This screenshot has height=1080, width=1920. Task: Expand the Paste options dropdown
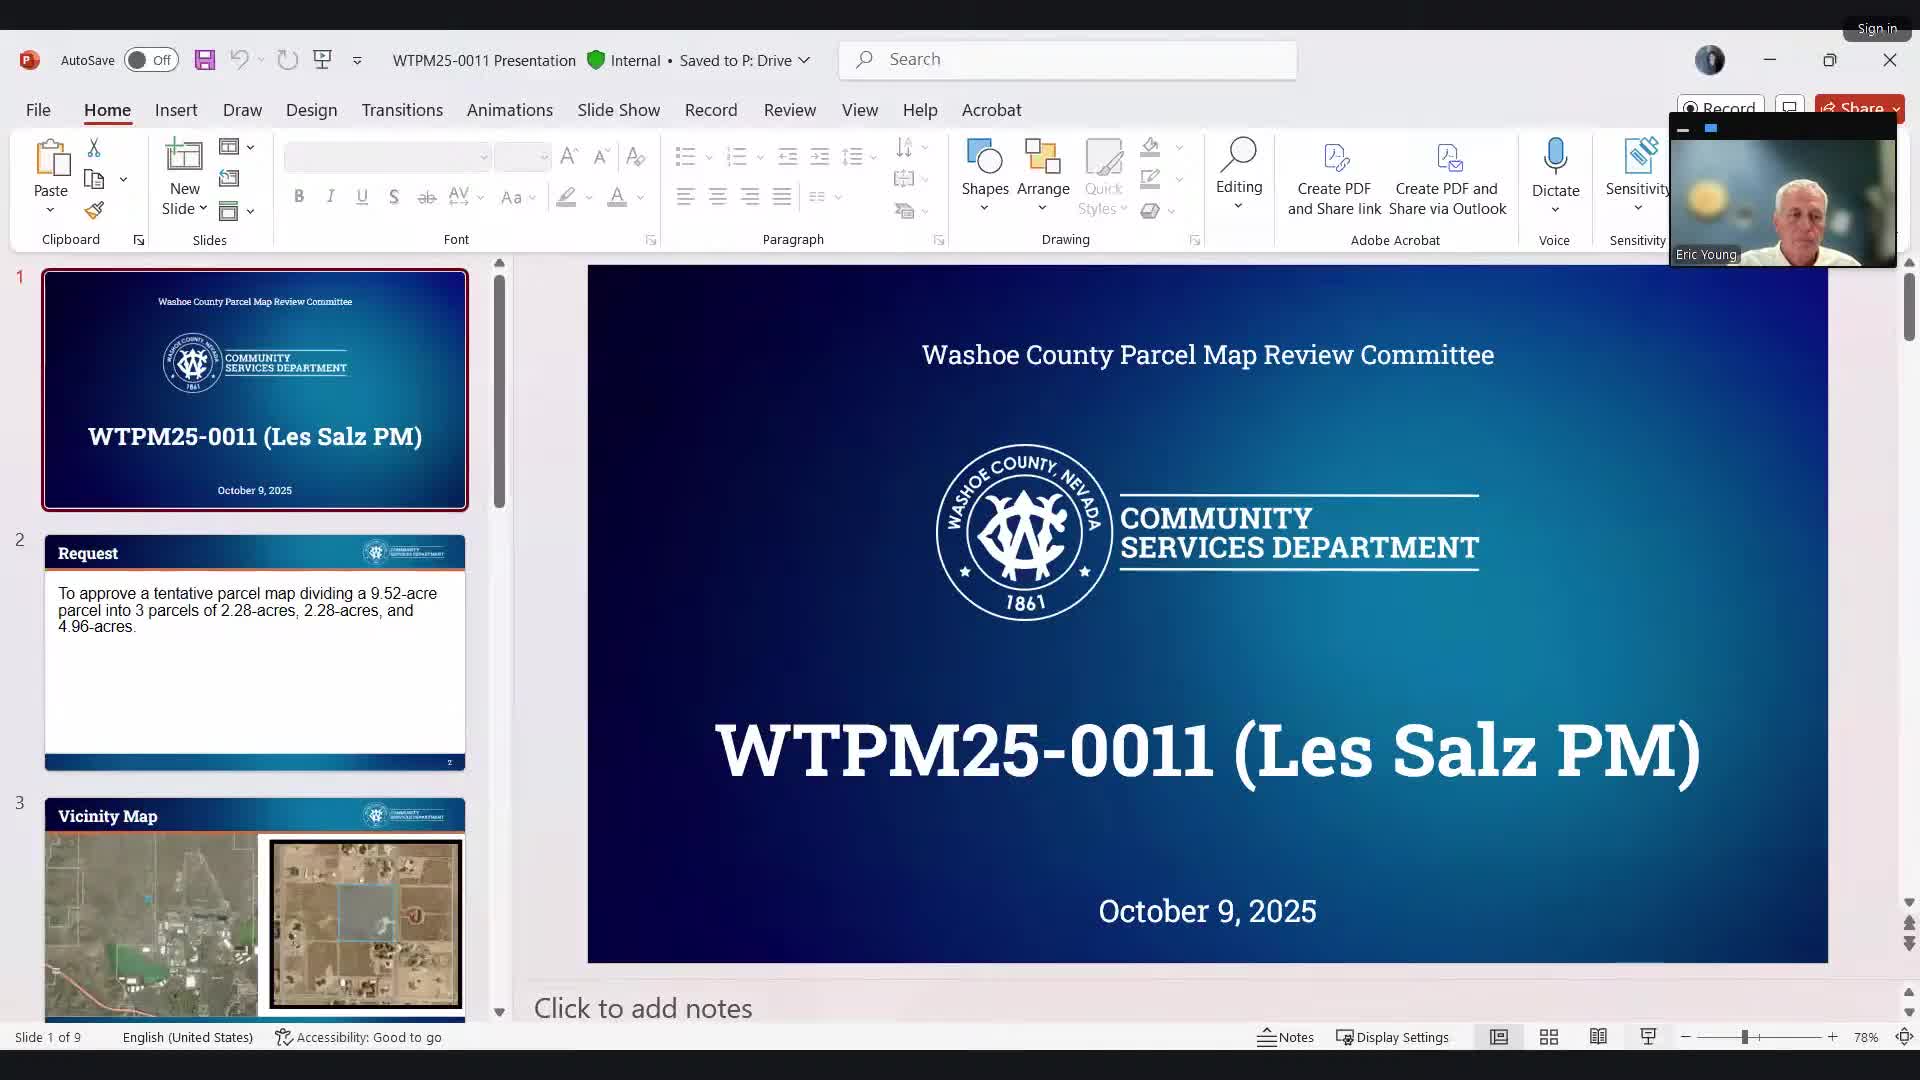[50, 210]
